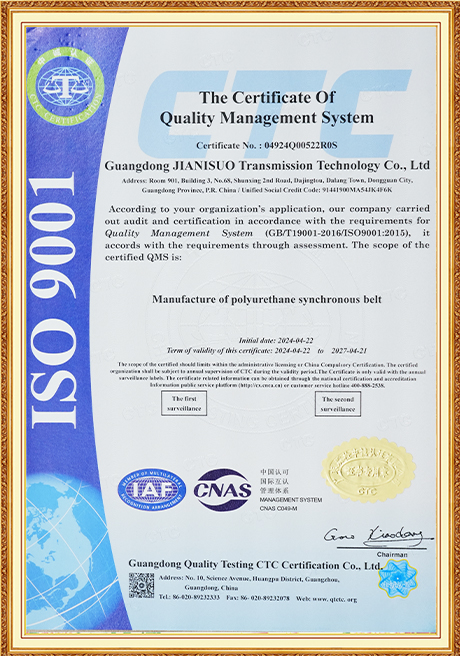Click 'Manufacture of polyurethane synchronous belt'
The image size is (460, 656).
(267, 300)
